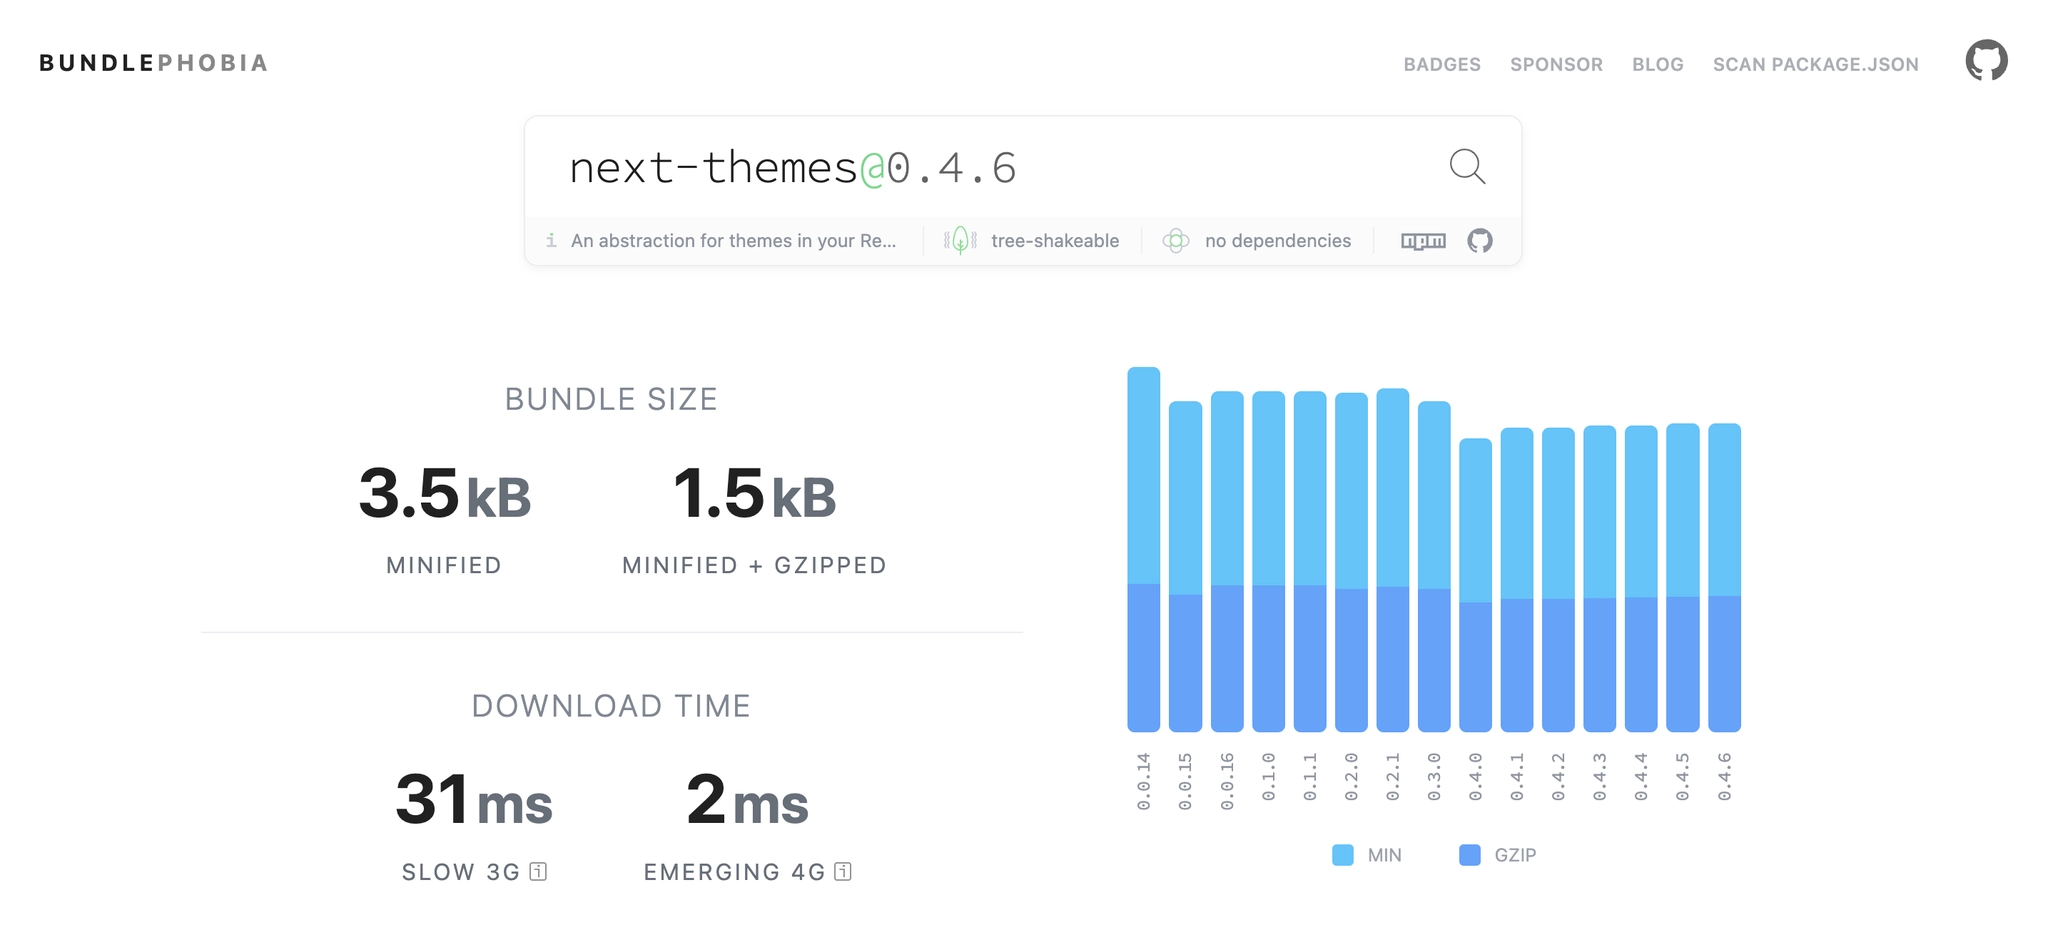
Task: Select the bar for version 0.1.0
Action: coord(1268,561)
